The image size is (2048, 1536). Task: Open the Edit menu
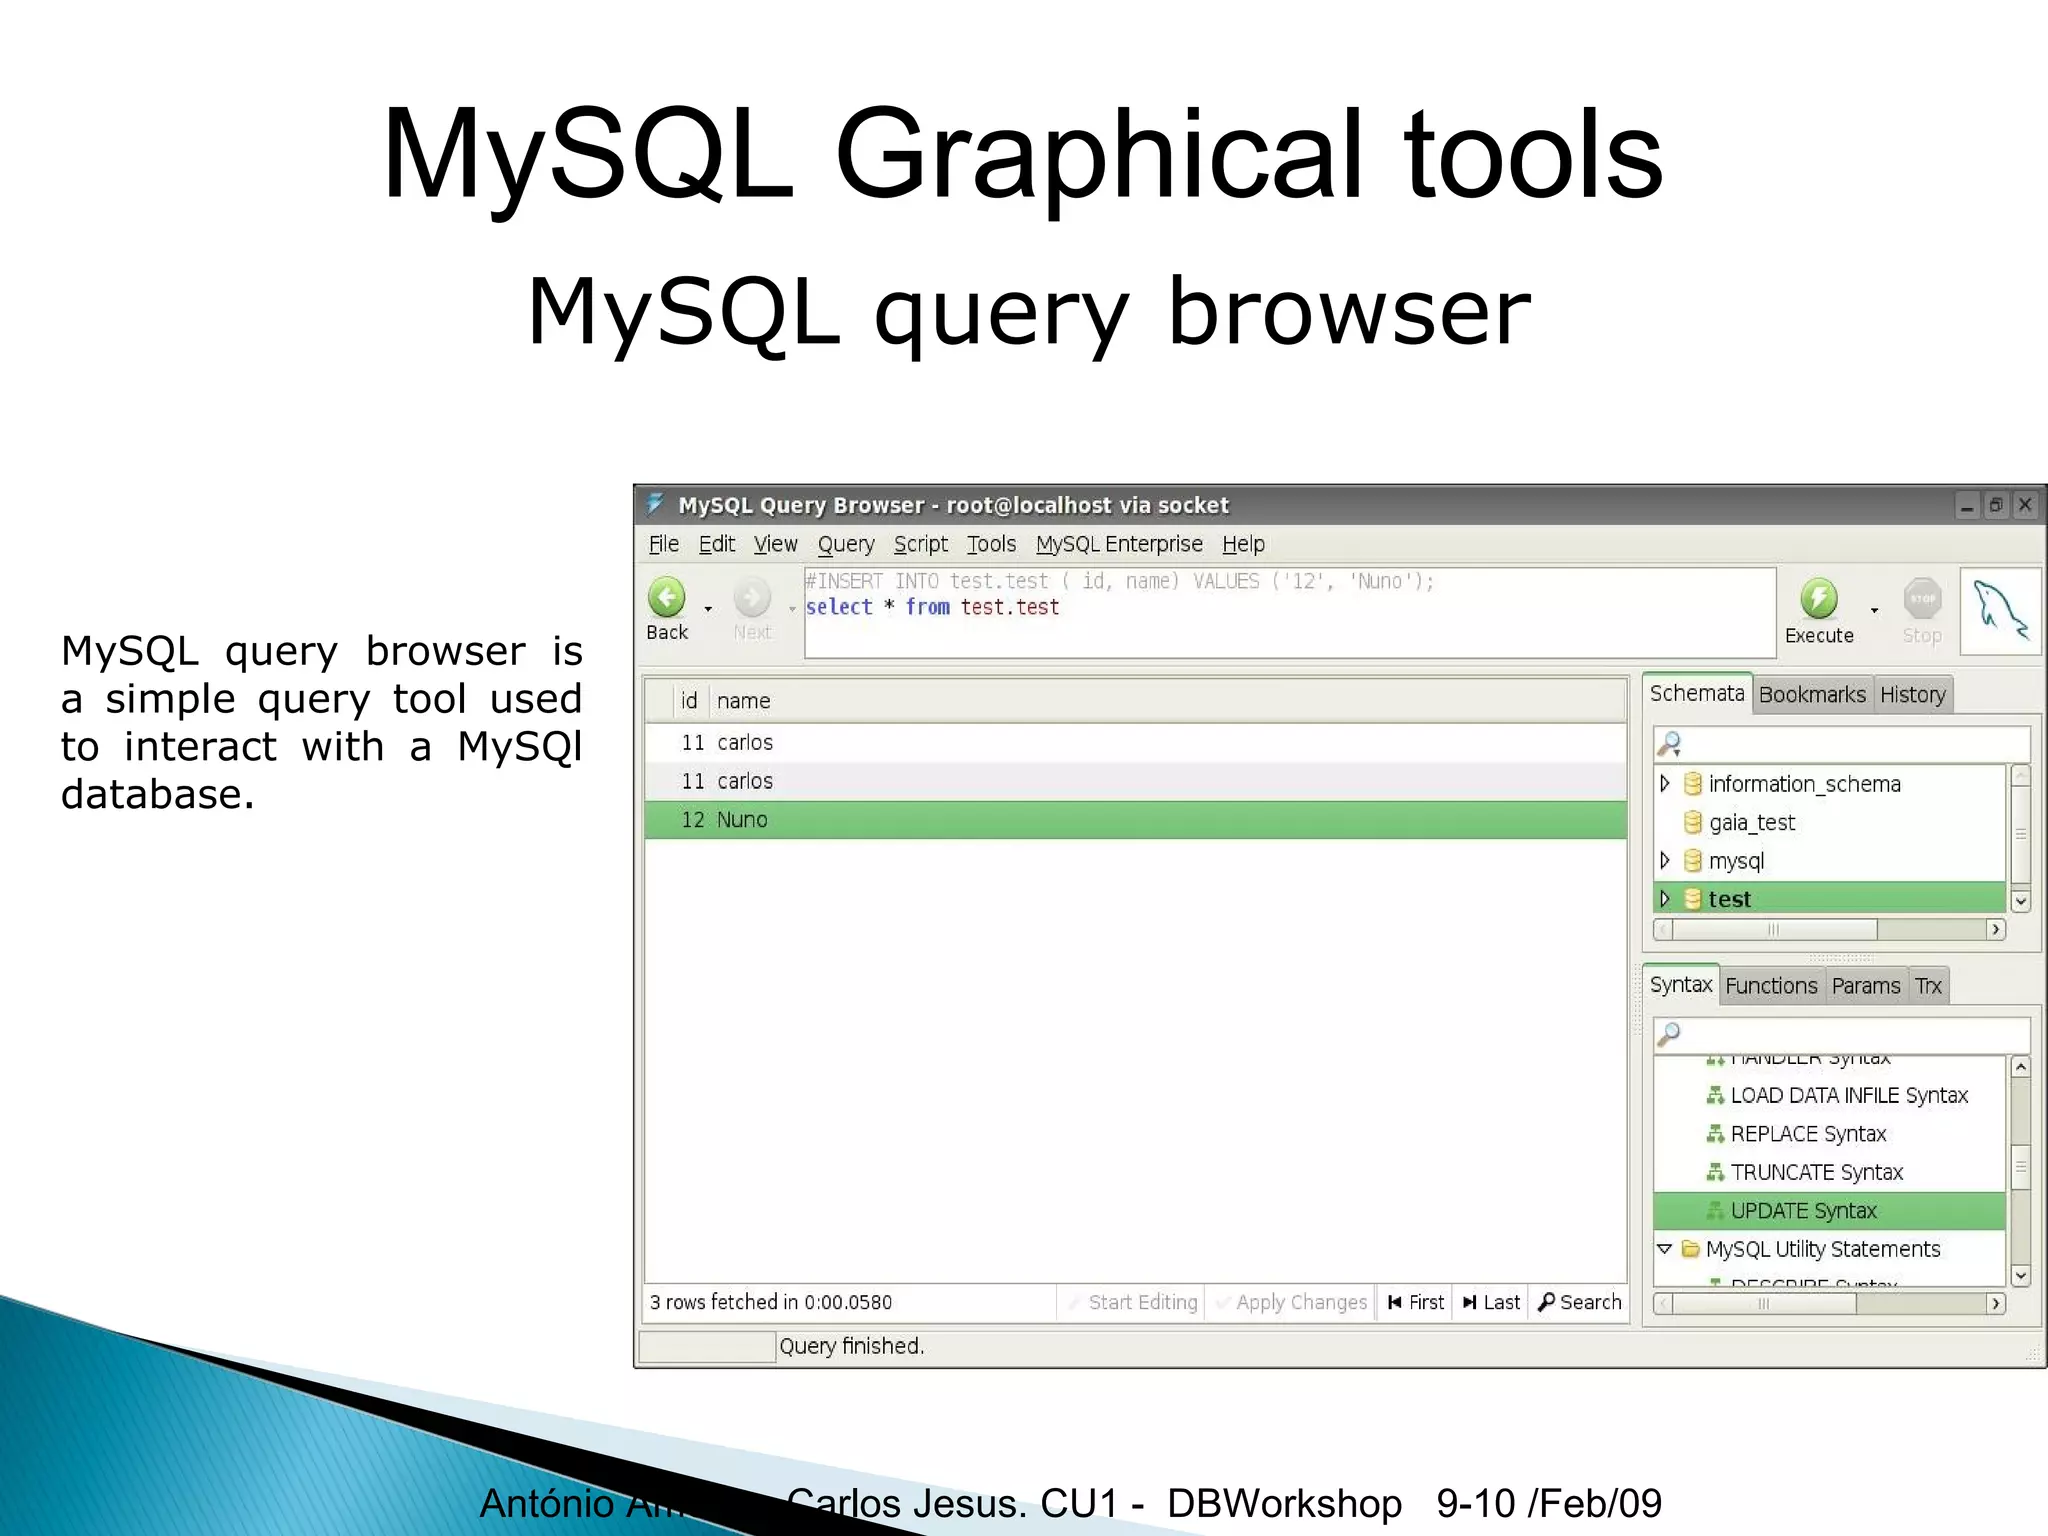(x=716, y=544)
